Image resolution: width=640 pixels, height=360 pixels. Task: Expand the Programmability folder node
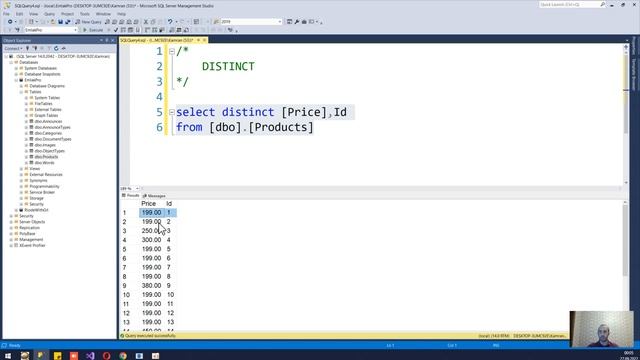point(21,187)
